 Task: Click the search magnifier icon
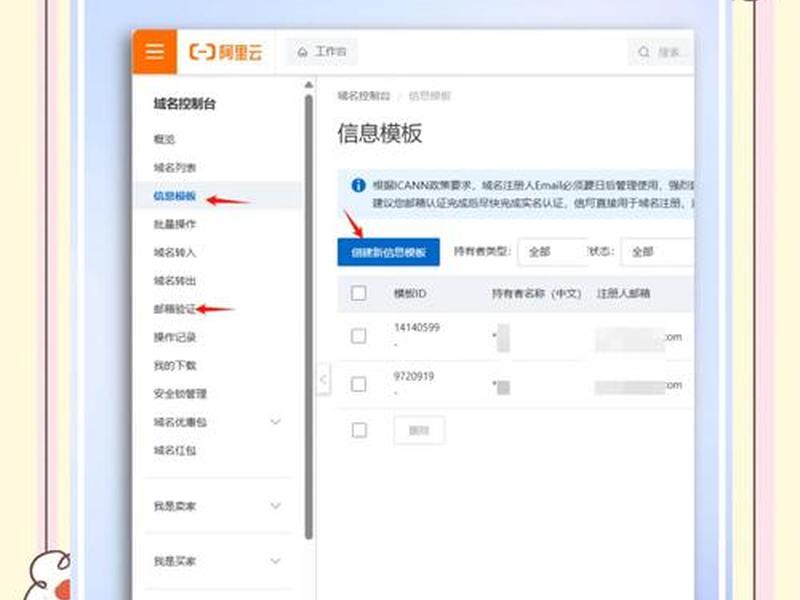click(x=644, y=52)
